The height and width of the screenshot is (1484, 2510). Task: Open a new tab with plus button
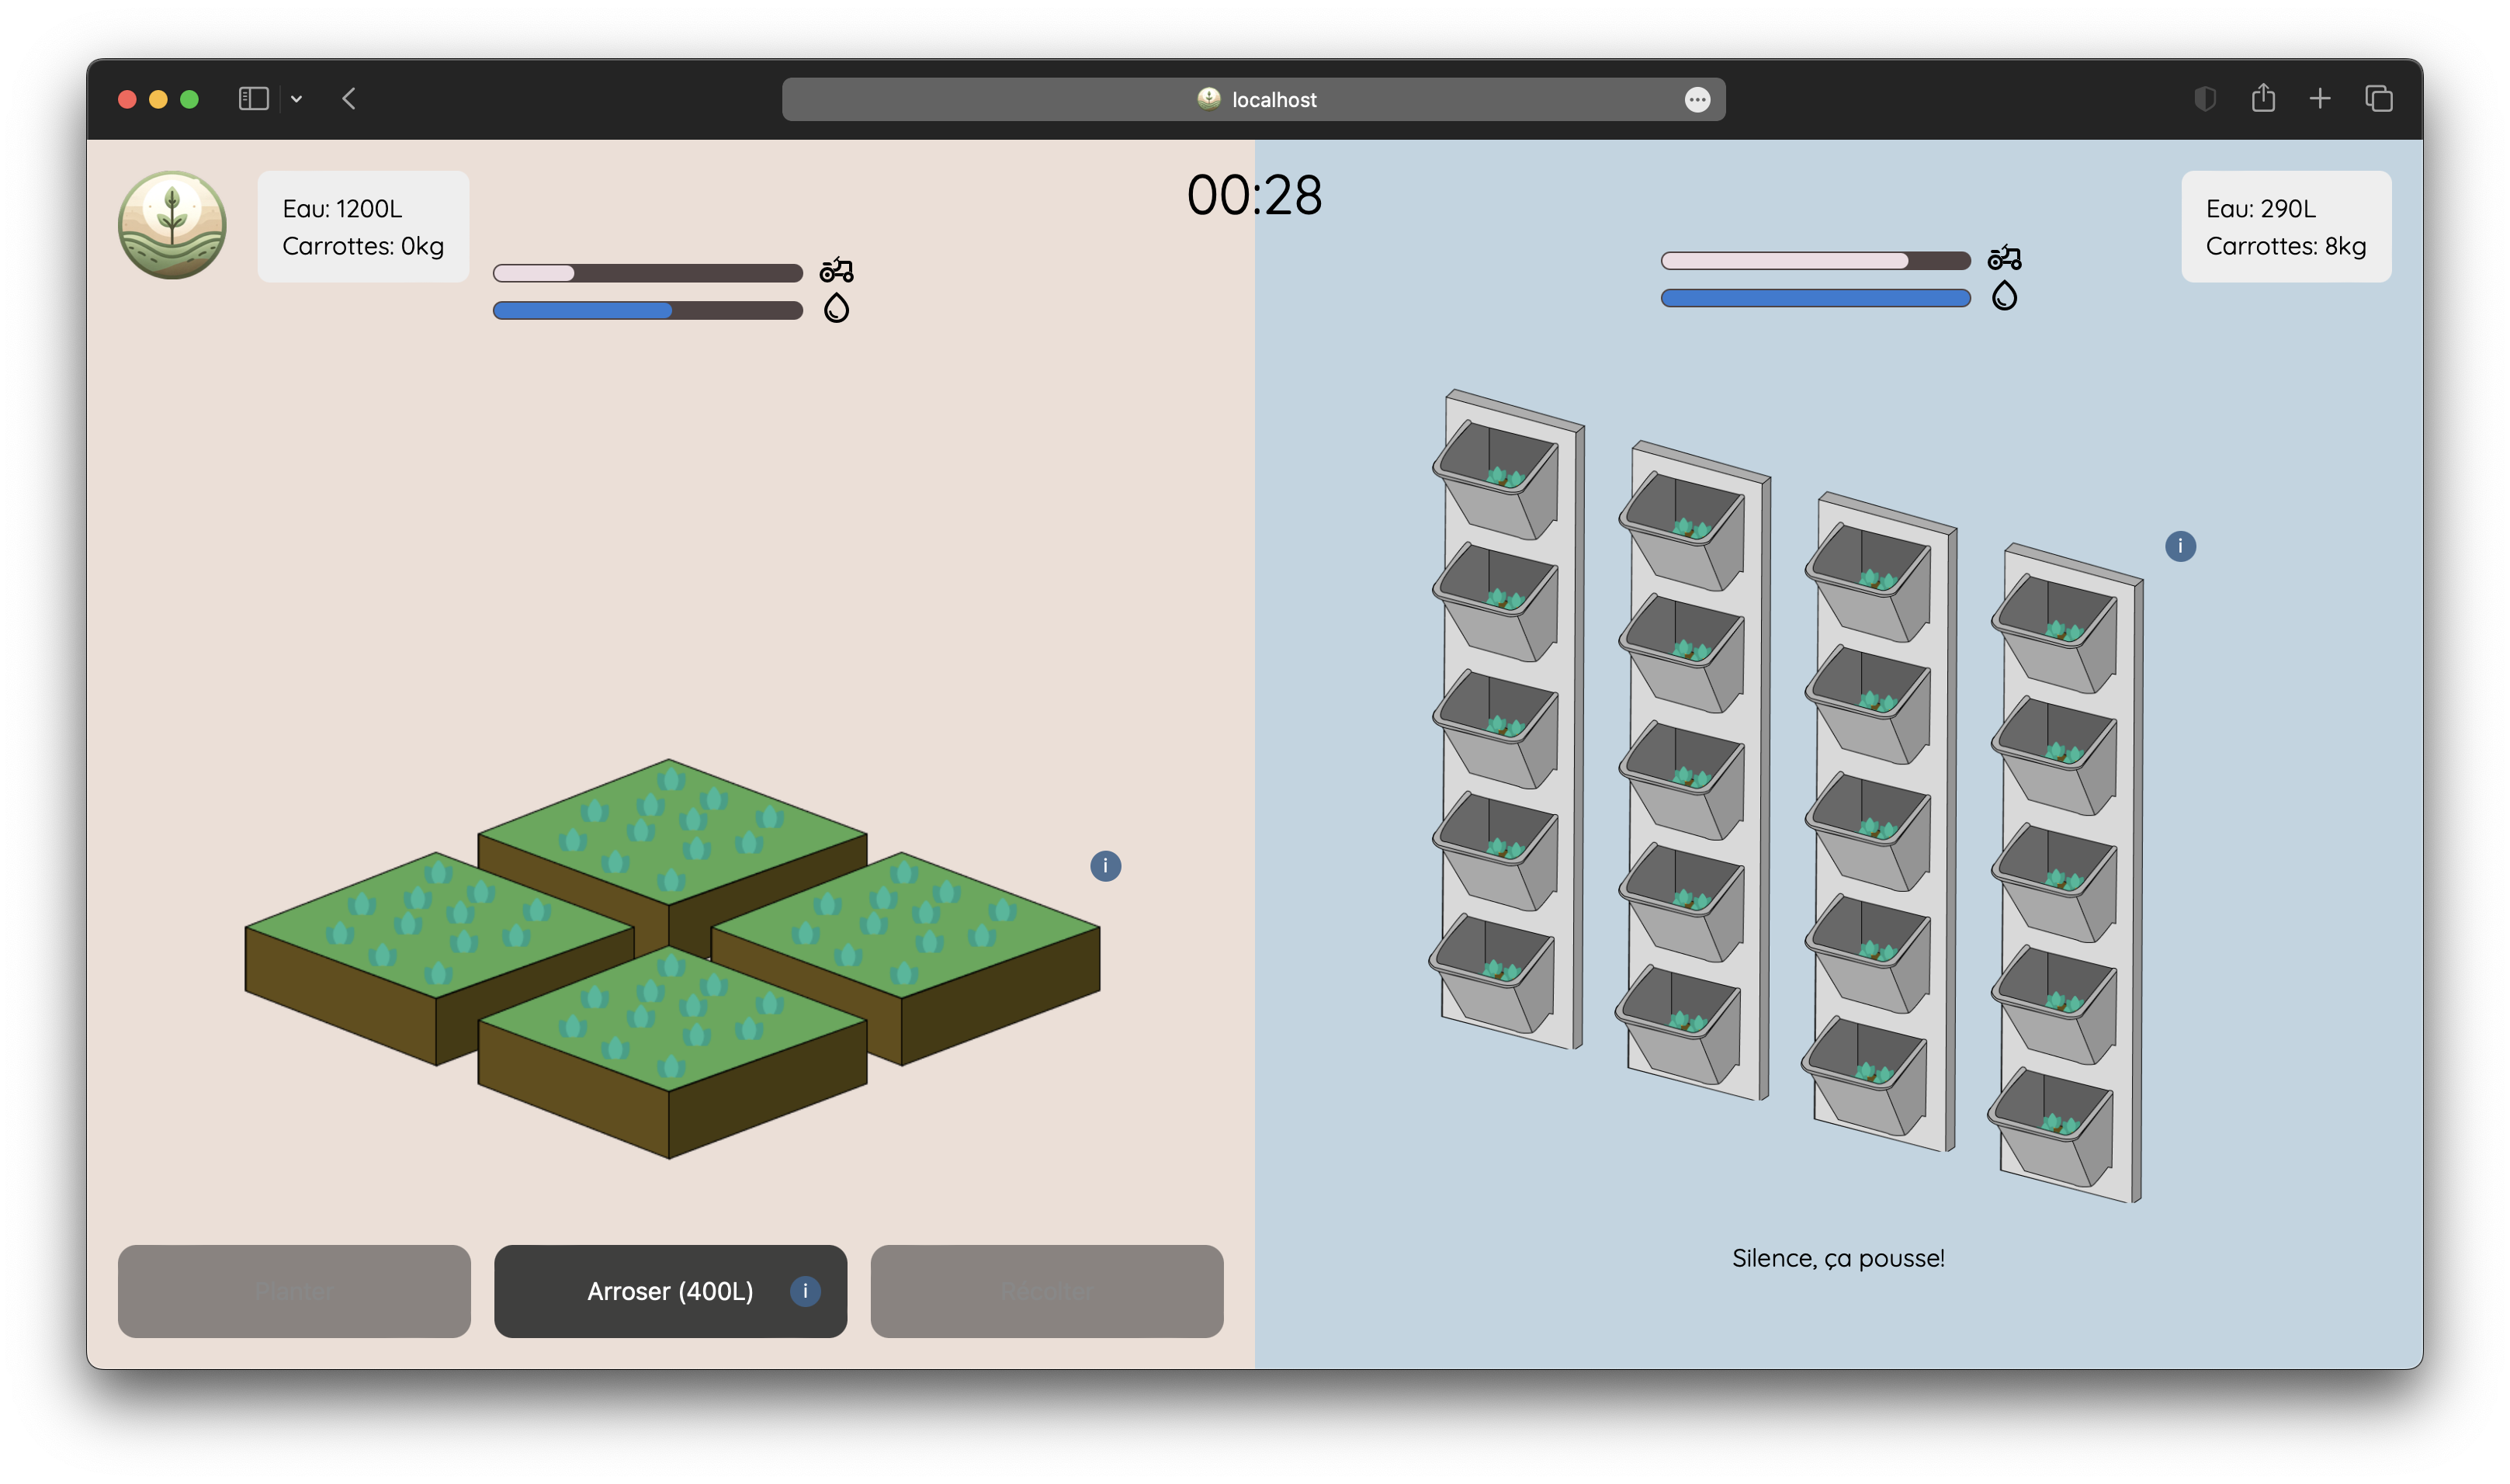pos(2320,99)
